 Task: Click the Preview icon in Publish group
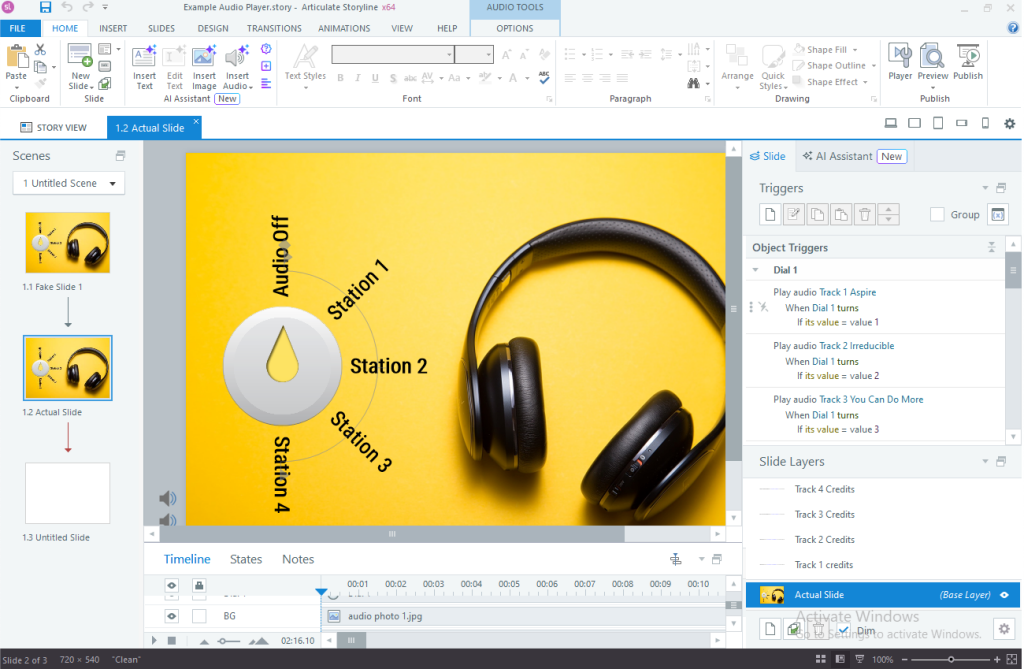pos(932,56)
